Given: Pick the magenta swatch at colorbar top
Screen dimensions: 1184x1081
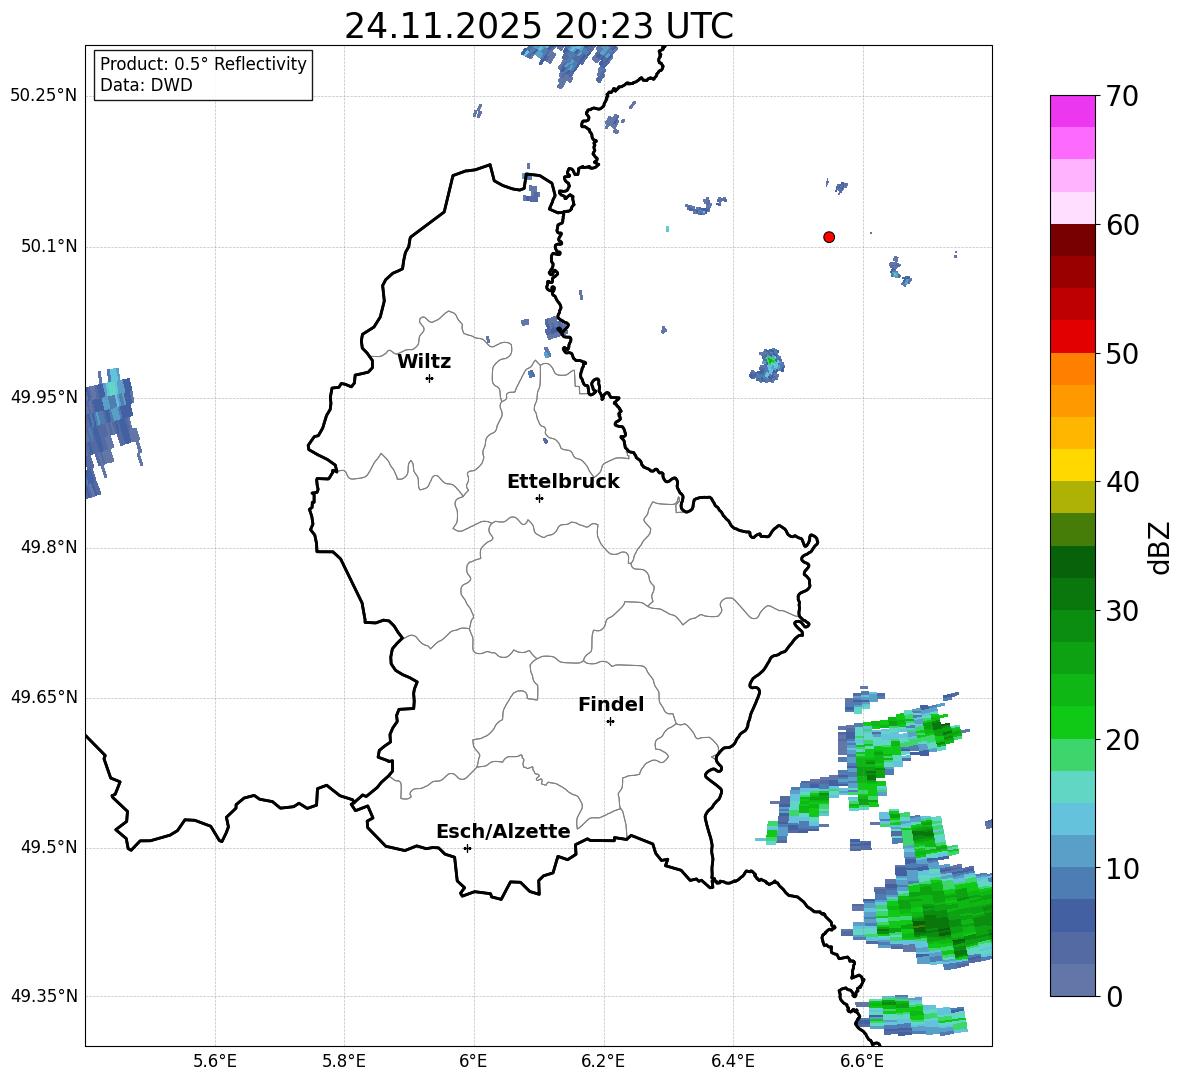Looking at the screenshot, I should 1072,111.
